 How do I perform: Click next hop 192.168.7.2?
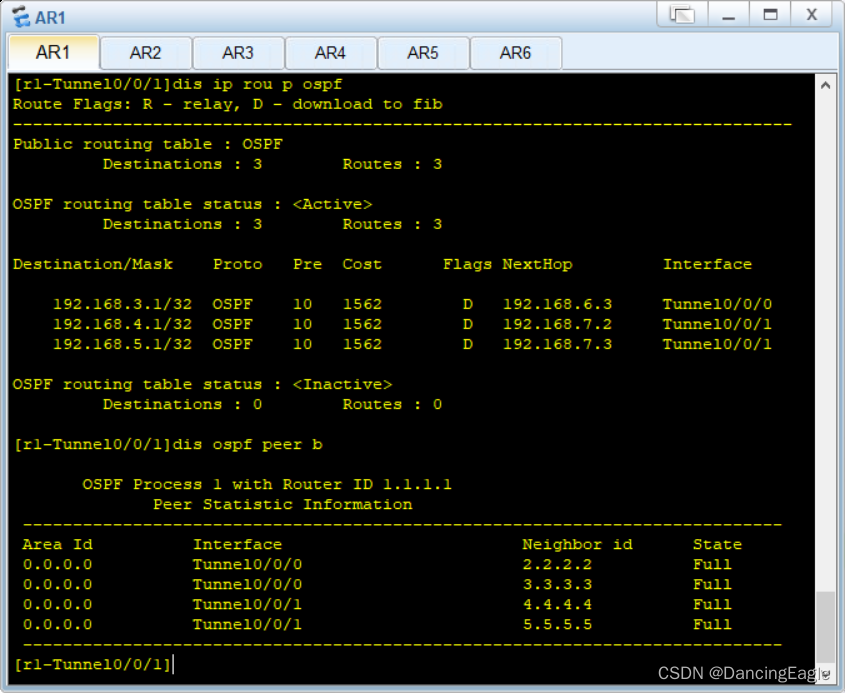pos(557,324)
